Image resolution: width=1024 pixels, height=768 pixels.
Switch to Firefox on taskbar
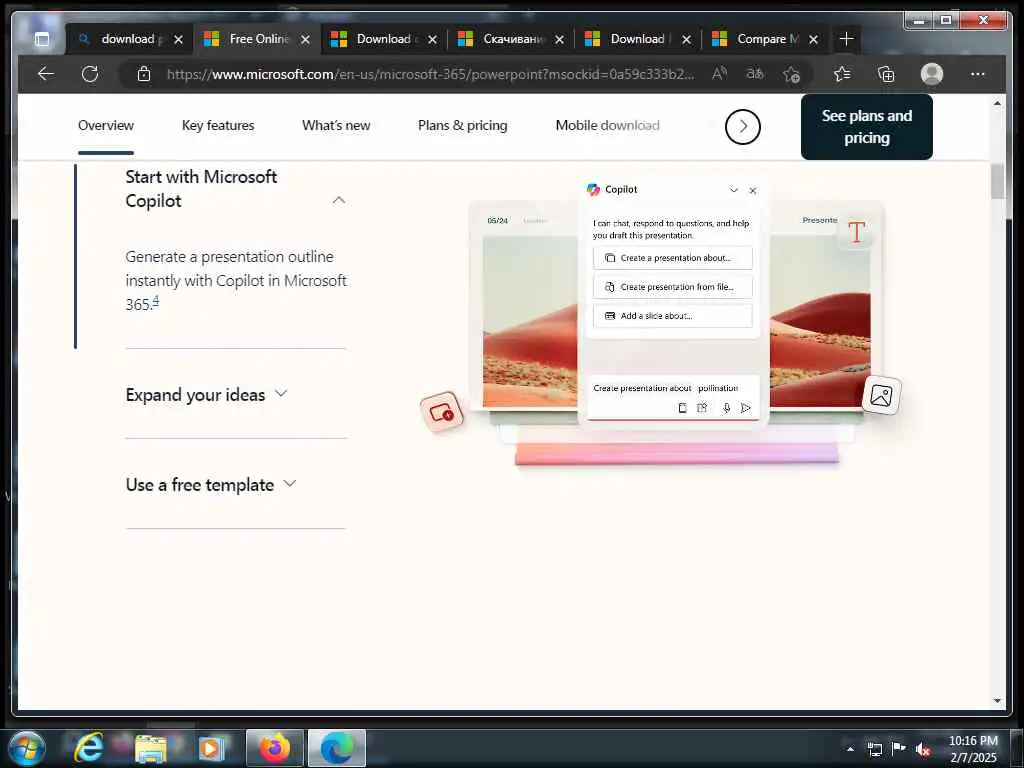(x=275, y=748)
